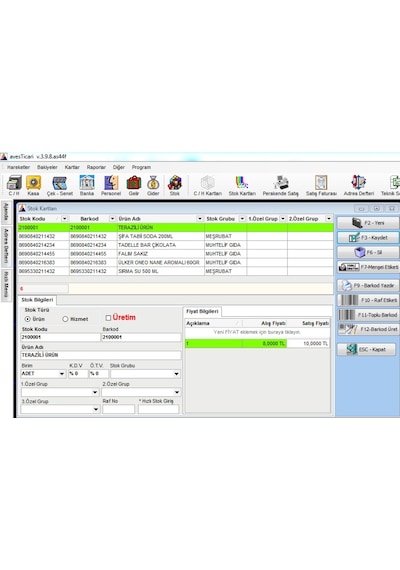Open the Gider money bag icon
This screenshot has height=570, width=400.
[153, 183]
